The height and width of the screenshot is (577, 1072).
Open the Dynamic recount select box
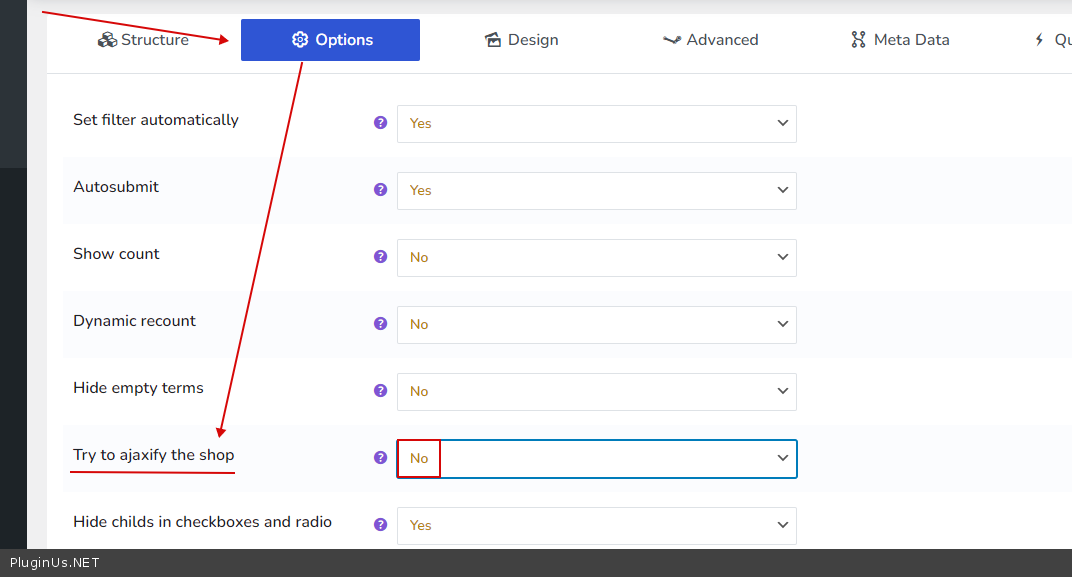click(596, 324)
